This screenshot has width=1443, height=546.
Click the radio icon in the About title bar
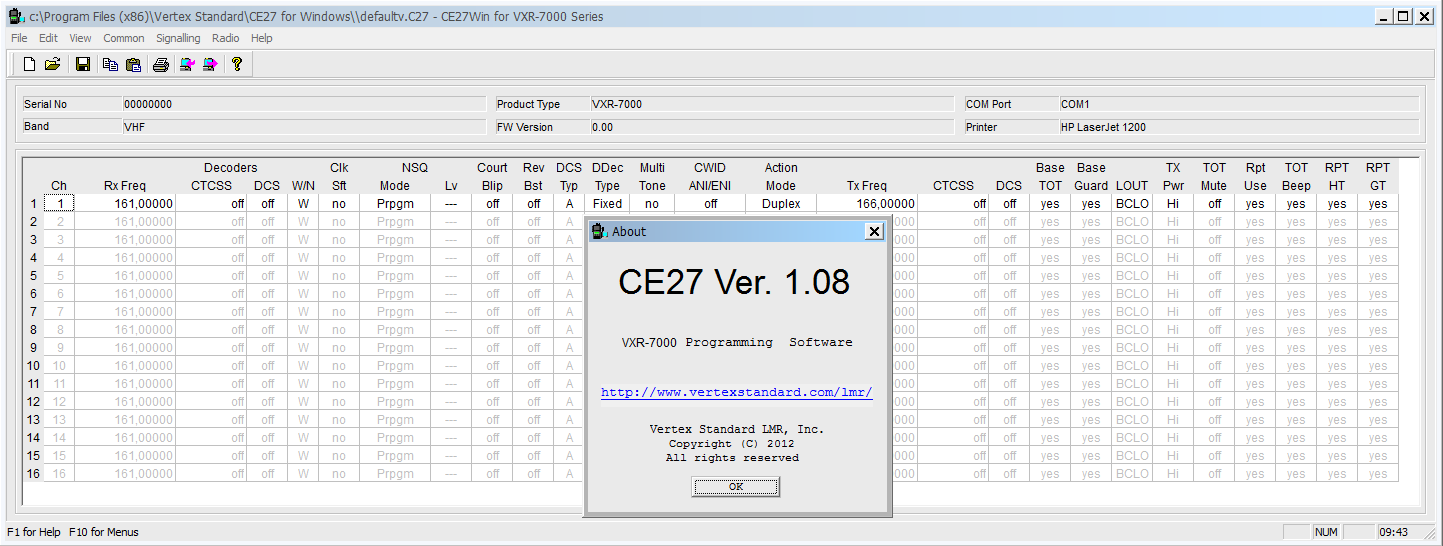coord(599,231)
